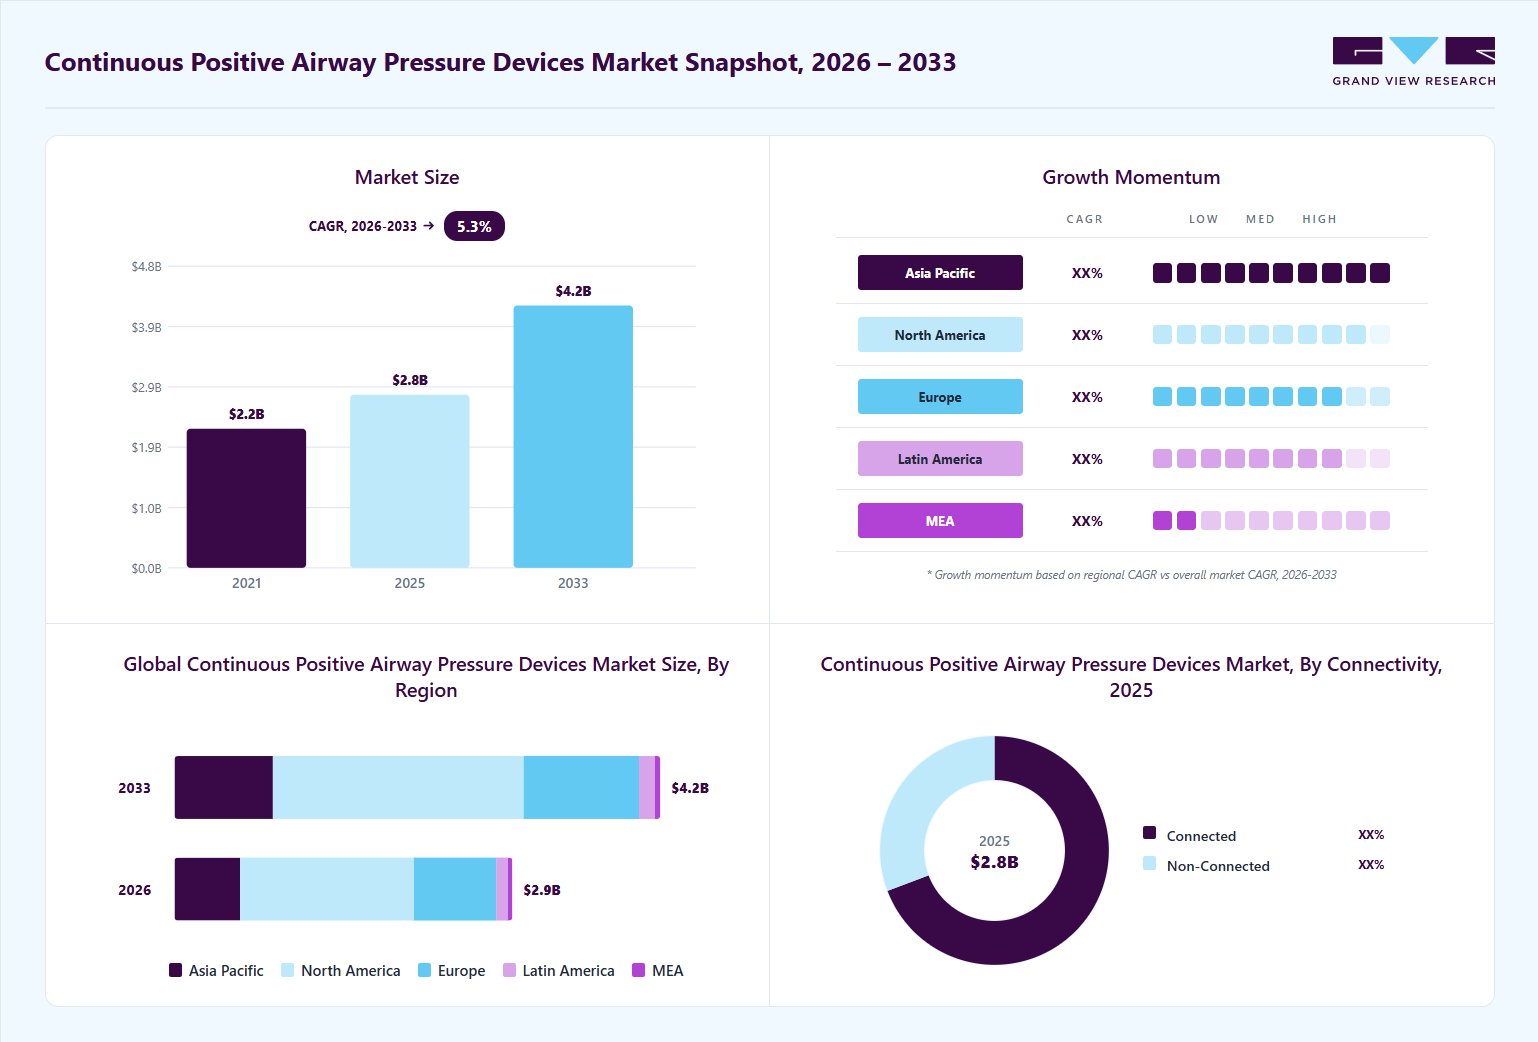Click the MEA pill in Growth Momentum
This screenshot has height=1042, width=1538.
tap(940, 521)
